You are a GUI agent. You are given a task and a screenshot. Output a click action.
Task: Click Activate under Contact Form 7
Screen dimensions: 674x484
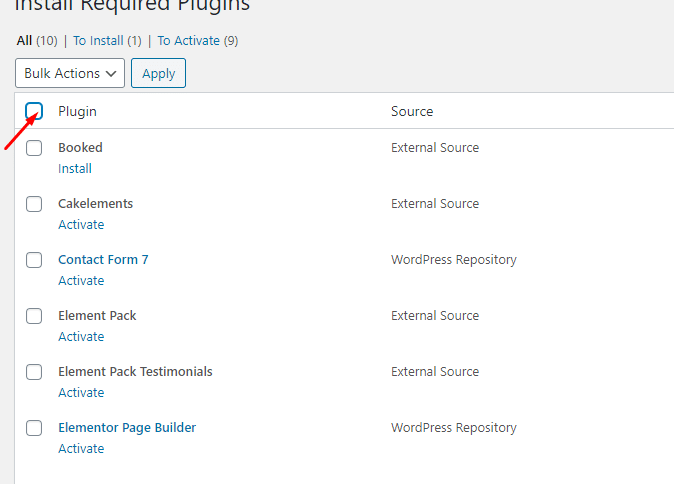(x=81, y=281)
